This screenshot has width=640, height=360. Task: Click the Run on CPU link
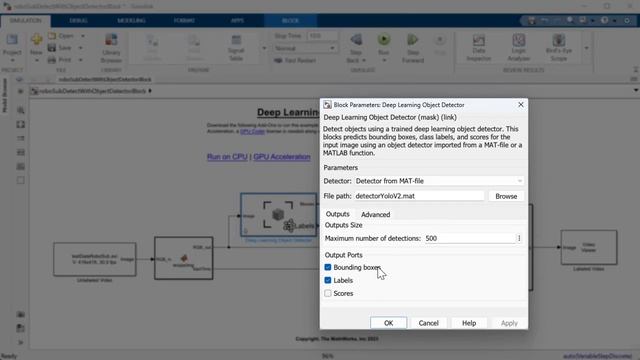[x=227, y=157]
